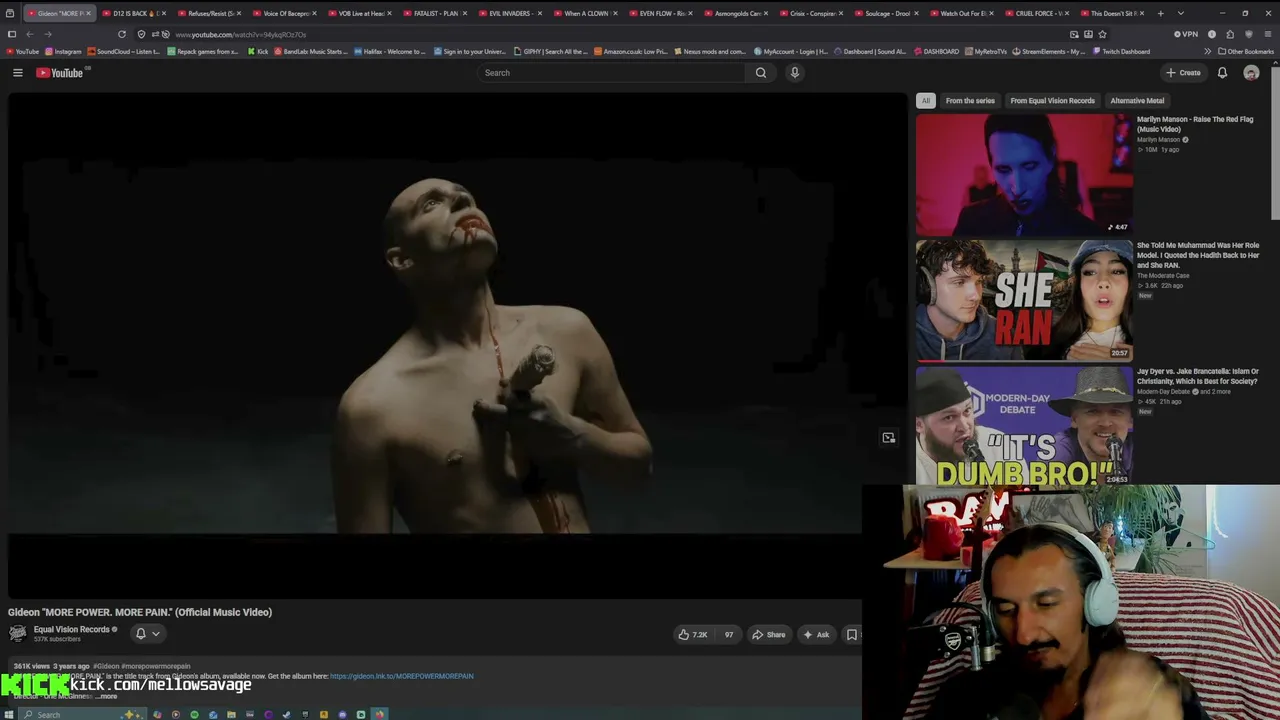Image resolution: width=1280 pixels, height=720 pixels.
Task: Open the Instagram bookmark
Action: (x=63, y=51)
